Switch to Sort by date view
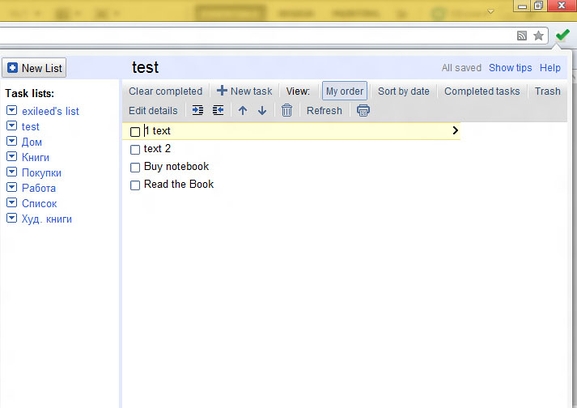Screen dimensions: 577x408 click(x=404, y=91)
